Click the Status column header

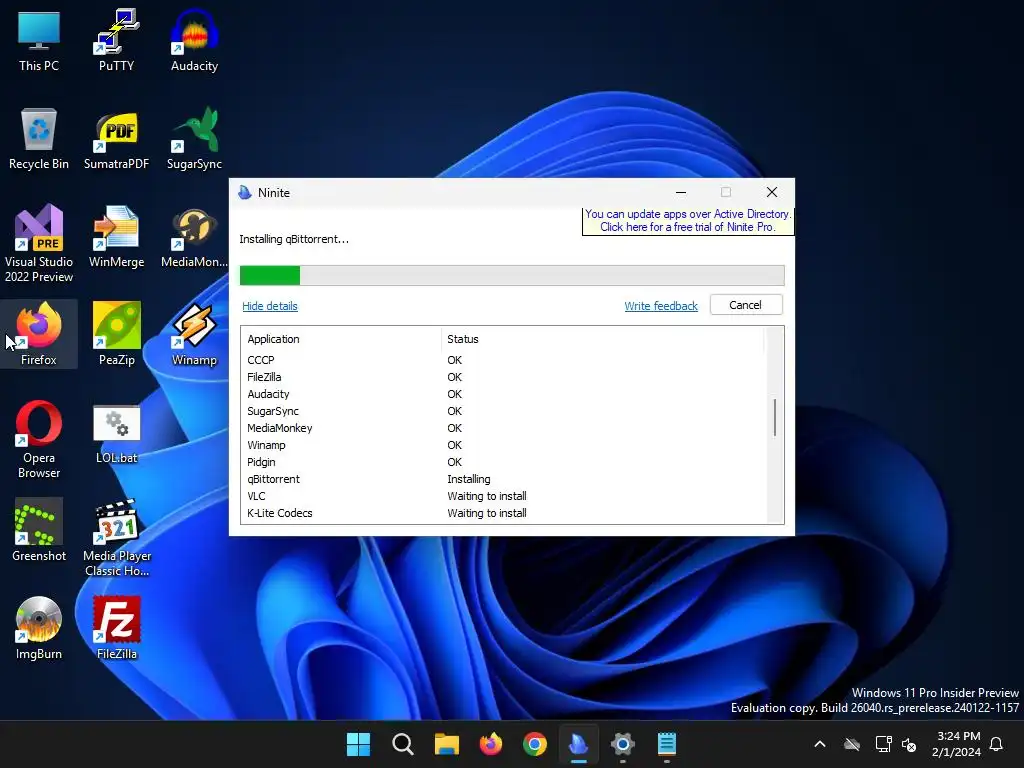click(601, 339)
